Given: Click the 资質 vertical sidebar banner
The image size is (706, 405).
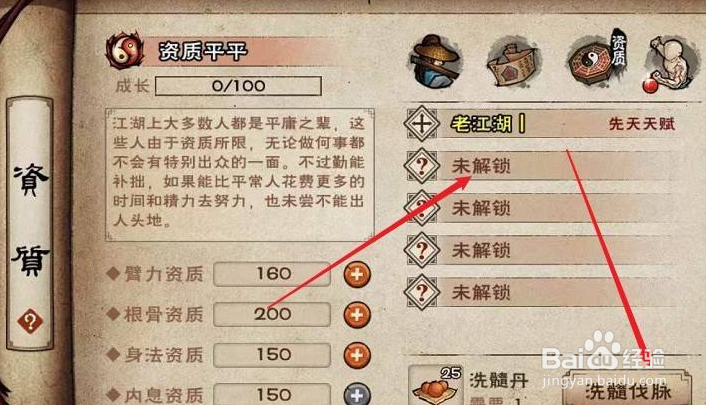Looking at the screenshot, I should 30,223.
